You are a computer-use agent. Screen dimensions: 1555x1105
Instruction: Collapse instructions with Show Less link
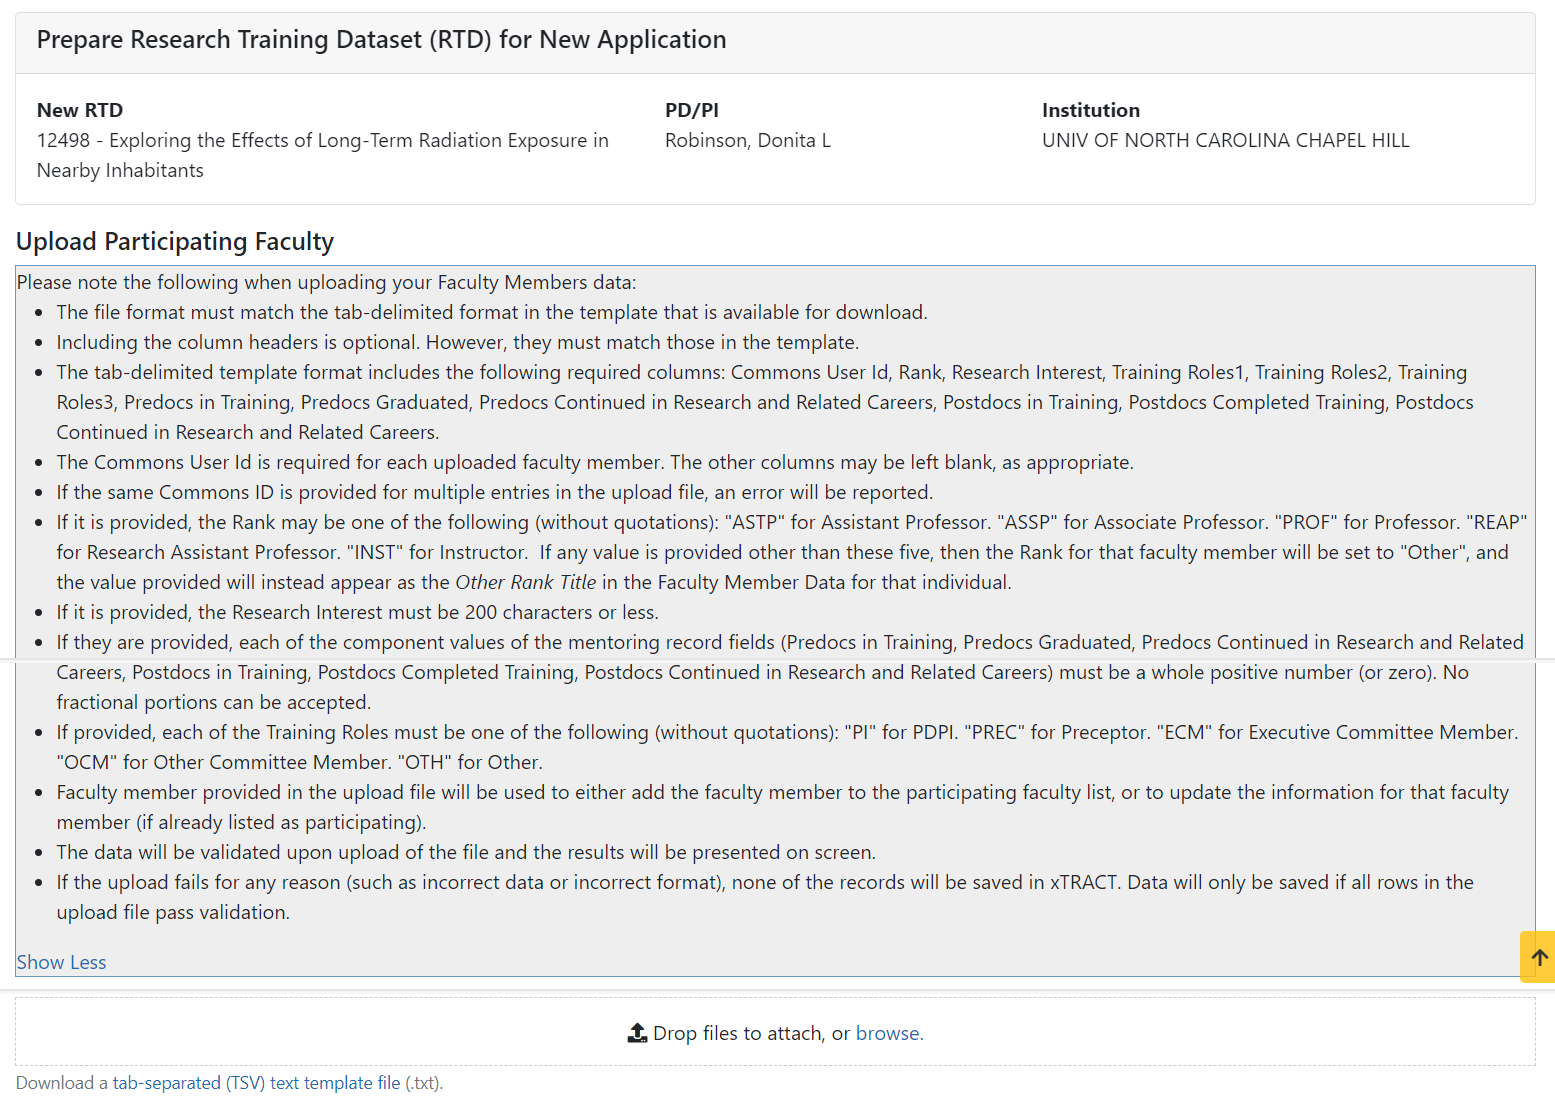coord(61,962)
